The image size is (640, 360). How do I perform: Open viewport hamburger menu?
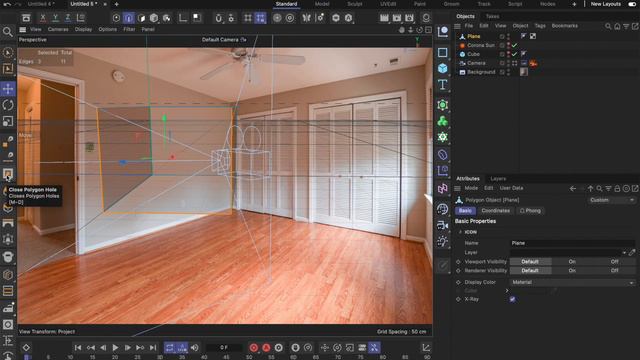coord(22,29)
